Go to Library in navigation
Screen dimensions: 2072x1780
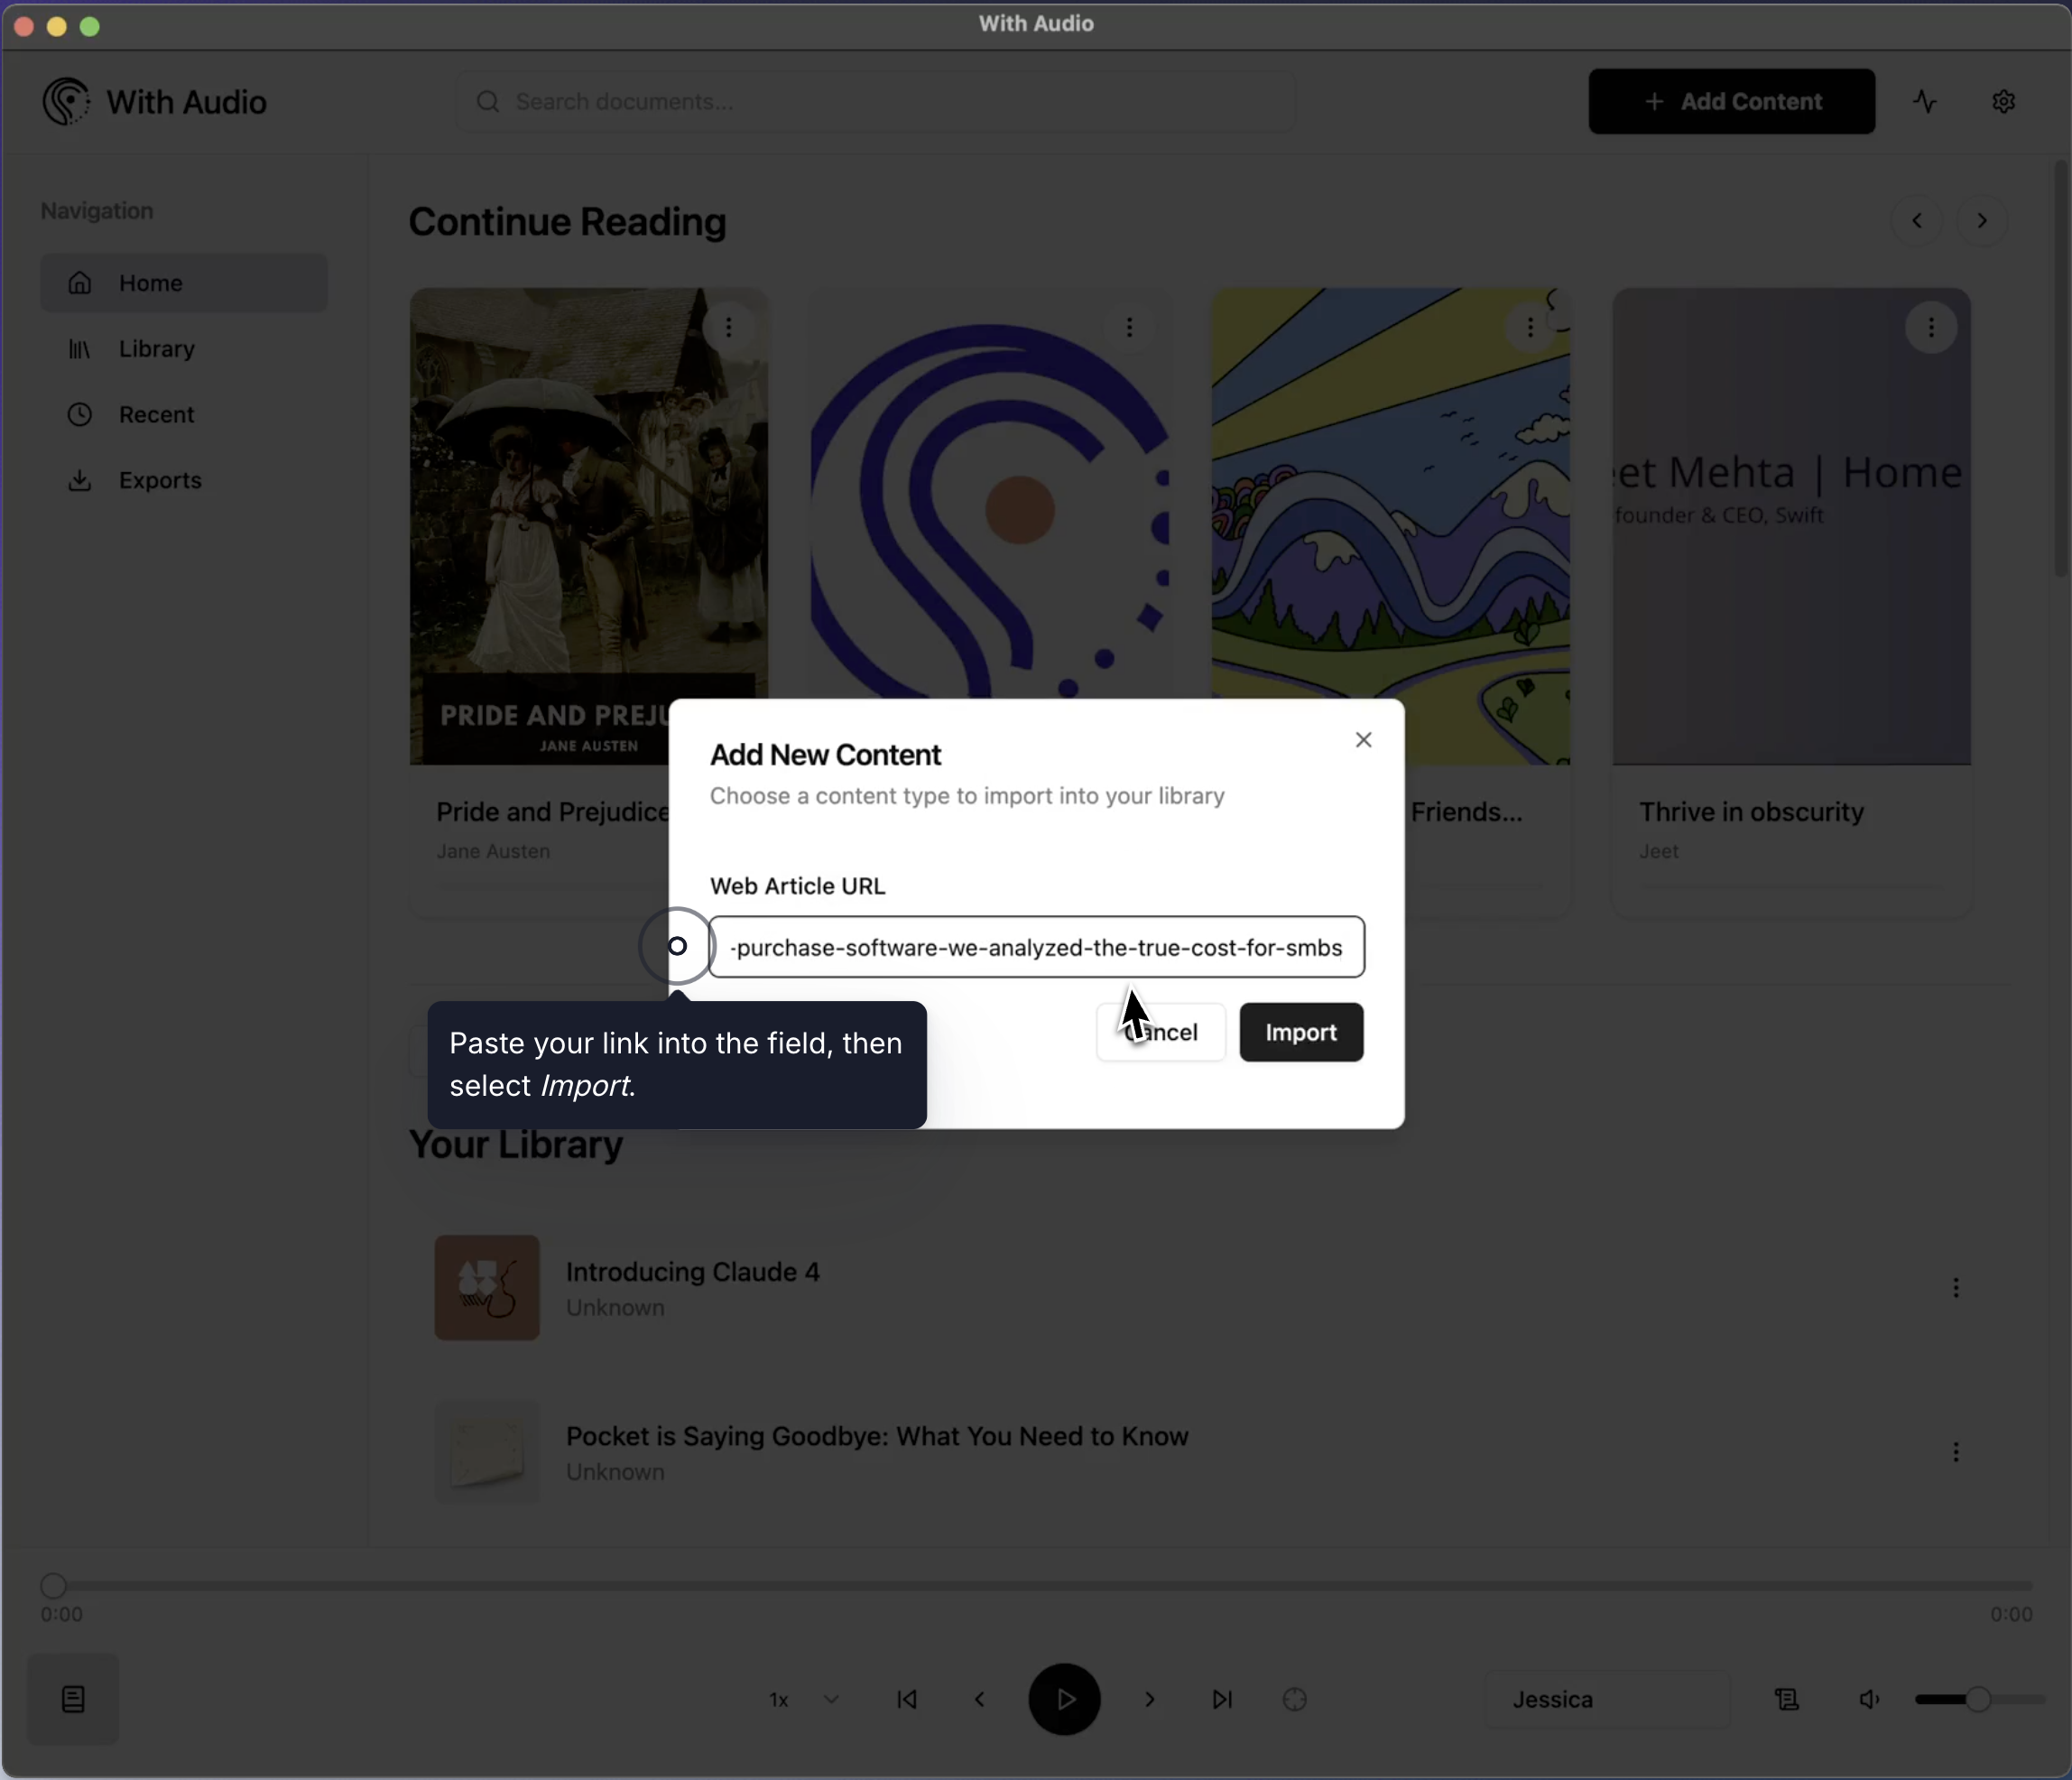(156, 349)
